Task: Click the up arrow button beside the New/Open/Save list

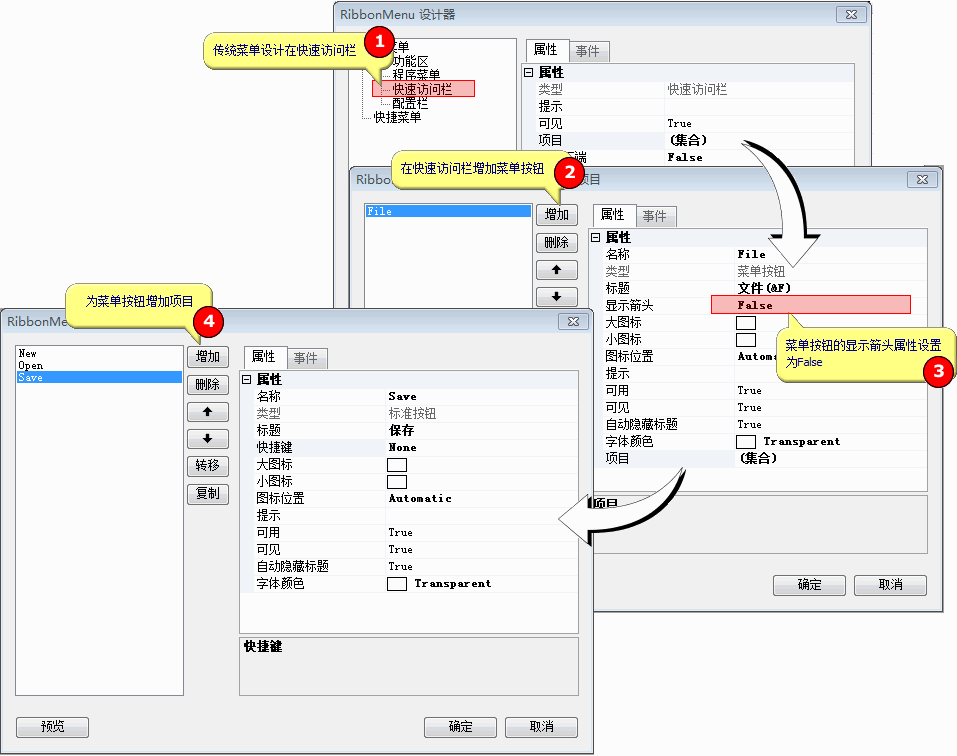Action: click(207, 412)
